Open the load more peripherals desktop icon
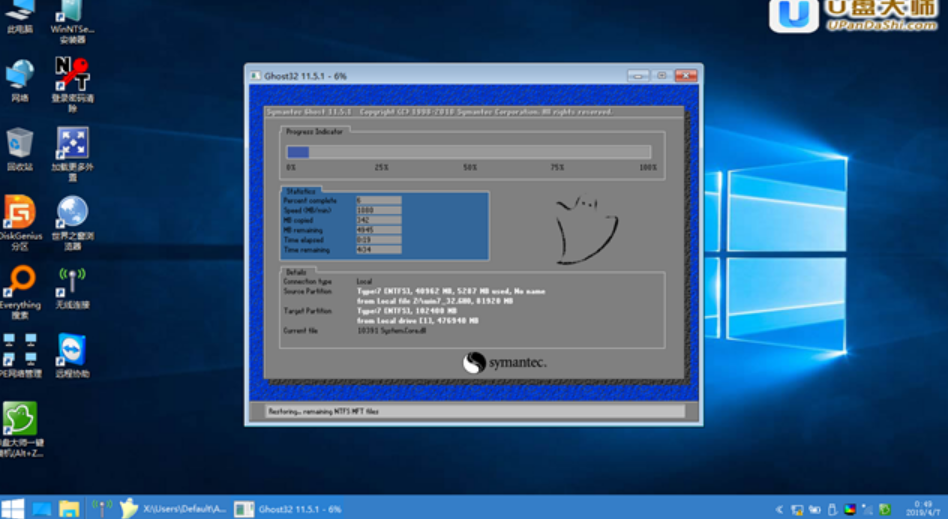Screen dimensions: 948x519 [x=72, y=144]
